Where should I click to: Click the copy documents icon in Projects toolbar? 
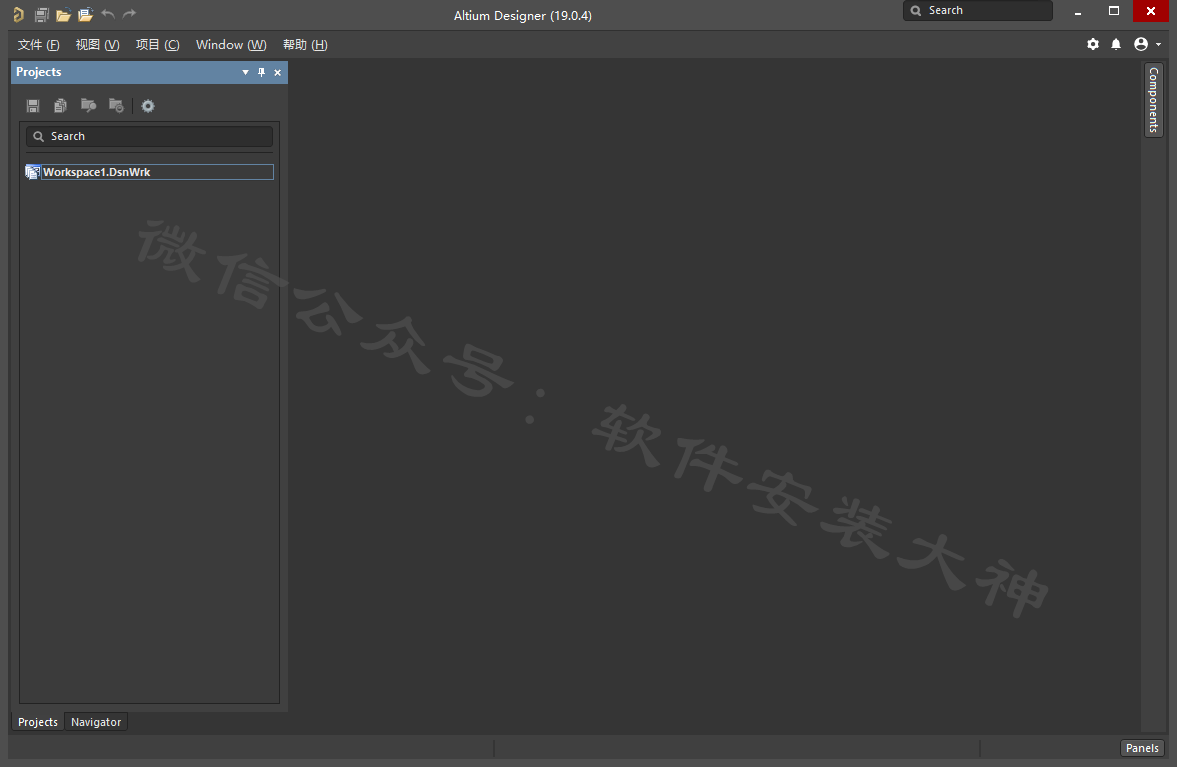(x=61, y=106)
